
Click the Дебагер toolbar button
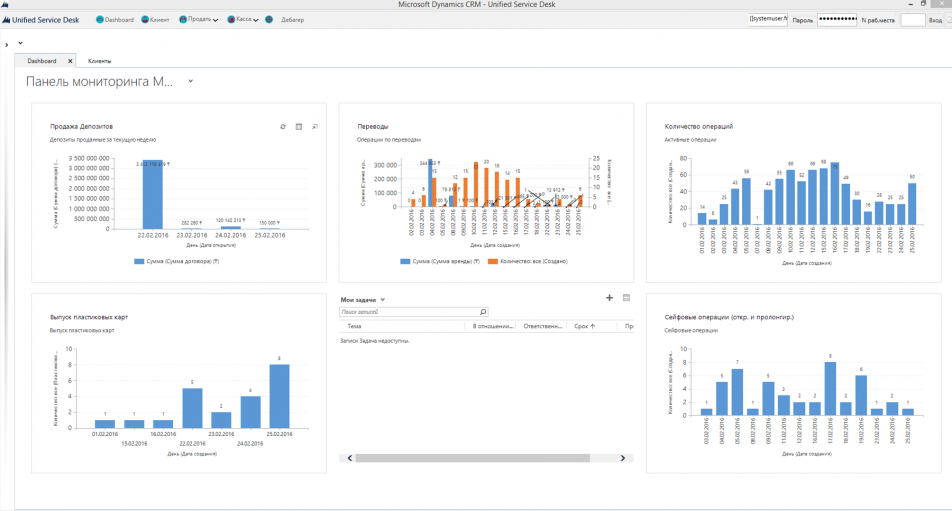292,19
